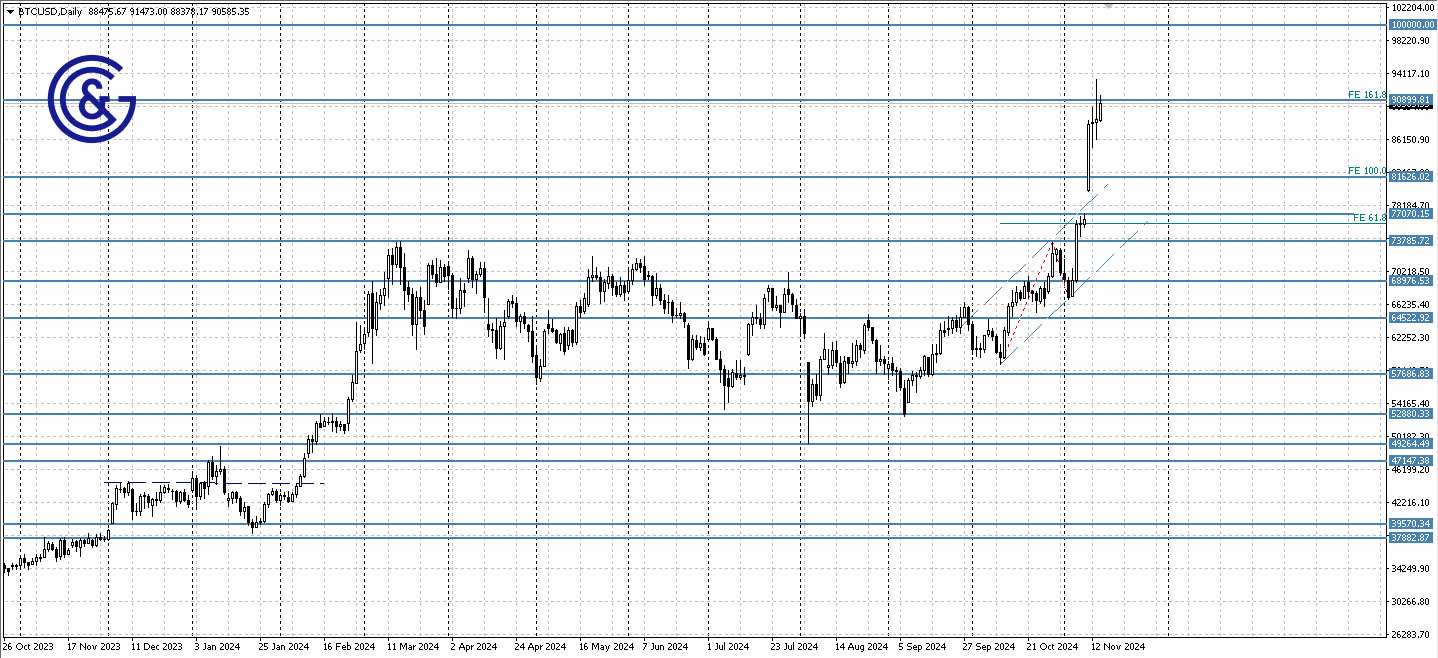Click the 81626.02 price label
The image size is (1438, 658).
1408,177
